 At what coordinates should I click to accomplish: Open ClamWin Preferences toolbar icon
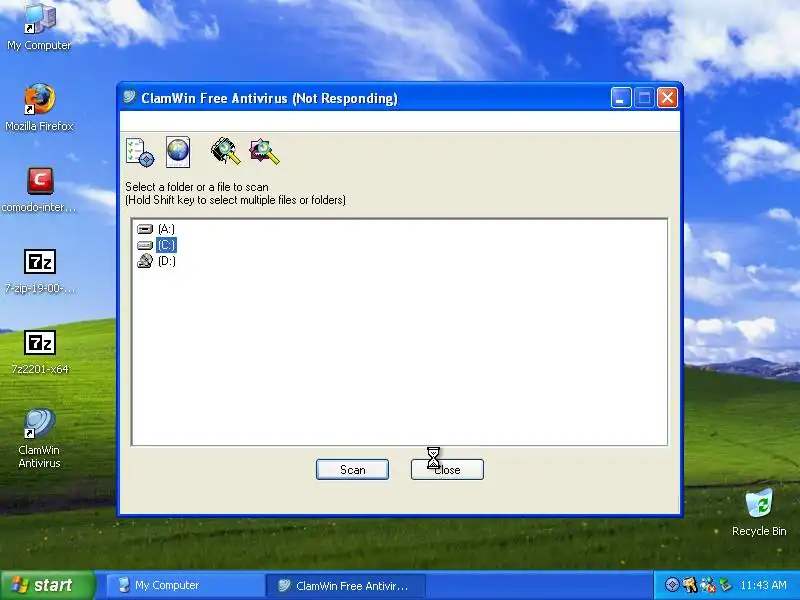140,152
